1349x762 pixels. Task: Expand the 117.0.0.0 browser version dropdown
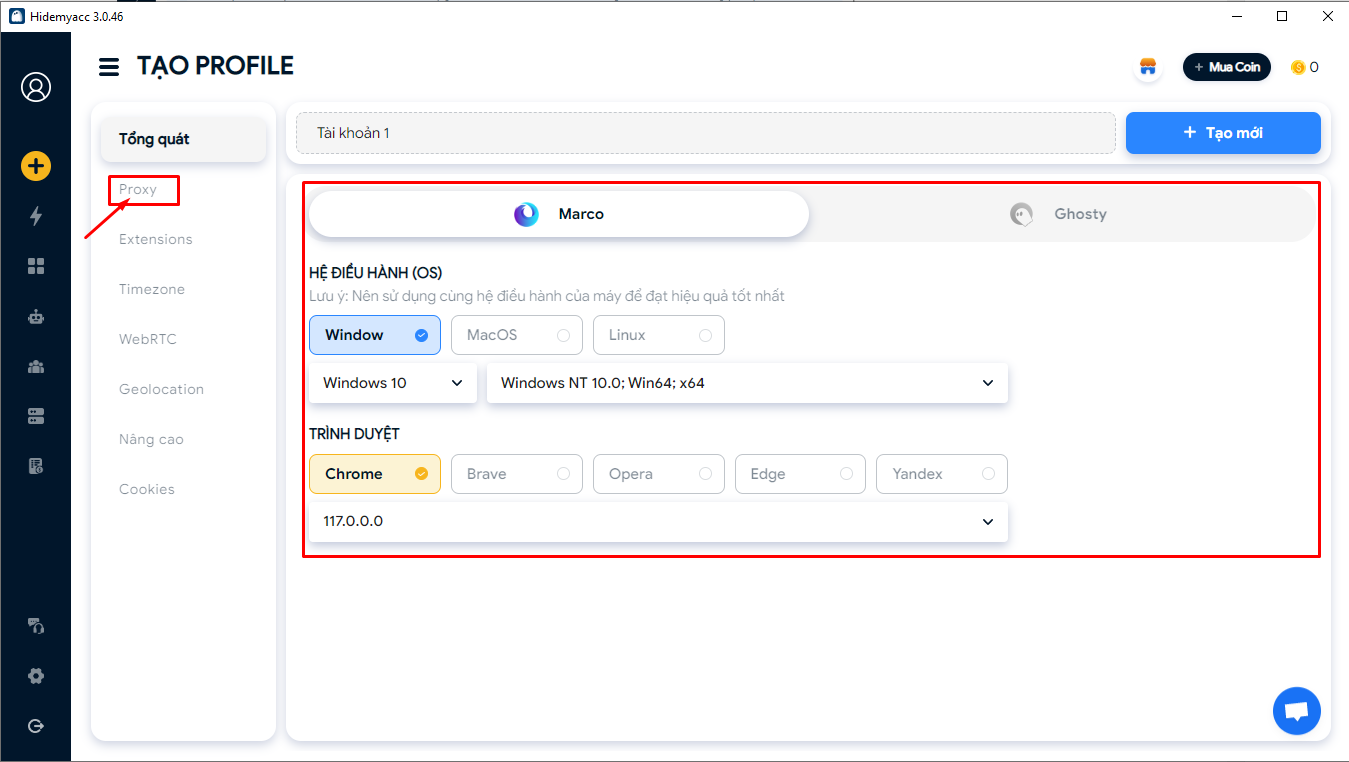tap(658, 522)
